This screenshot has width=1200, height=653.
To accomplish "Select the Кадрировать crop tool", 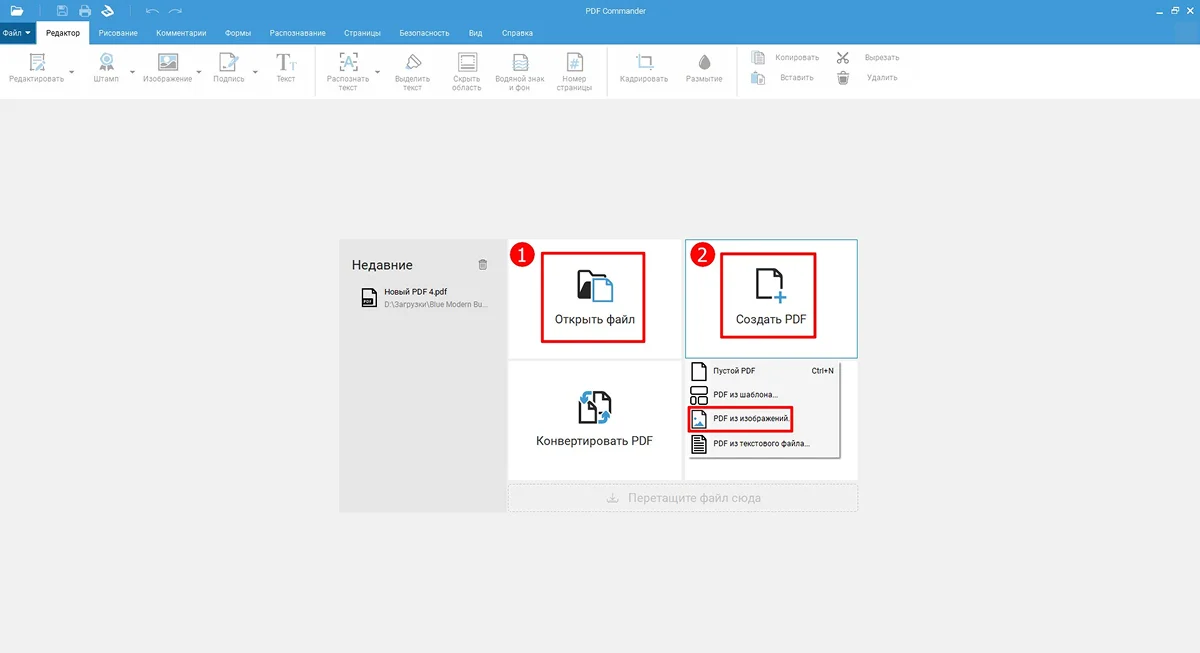I will tap(644, 63).
